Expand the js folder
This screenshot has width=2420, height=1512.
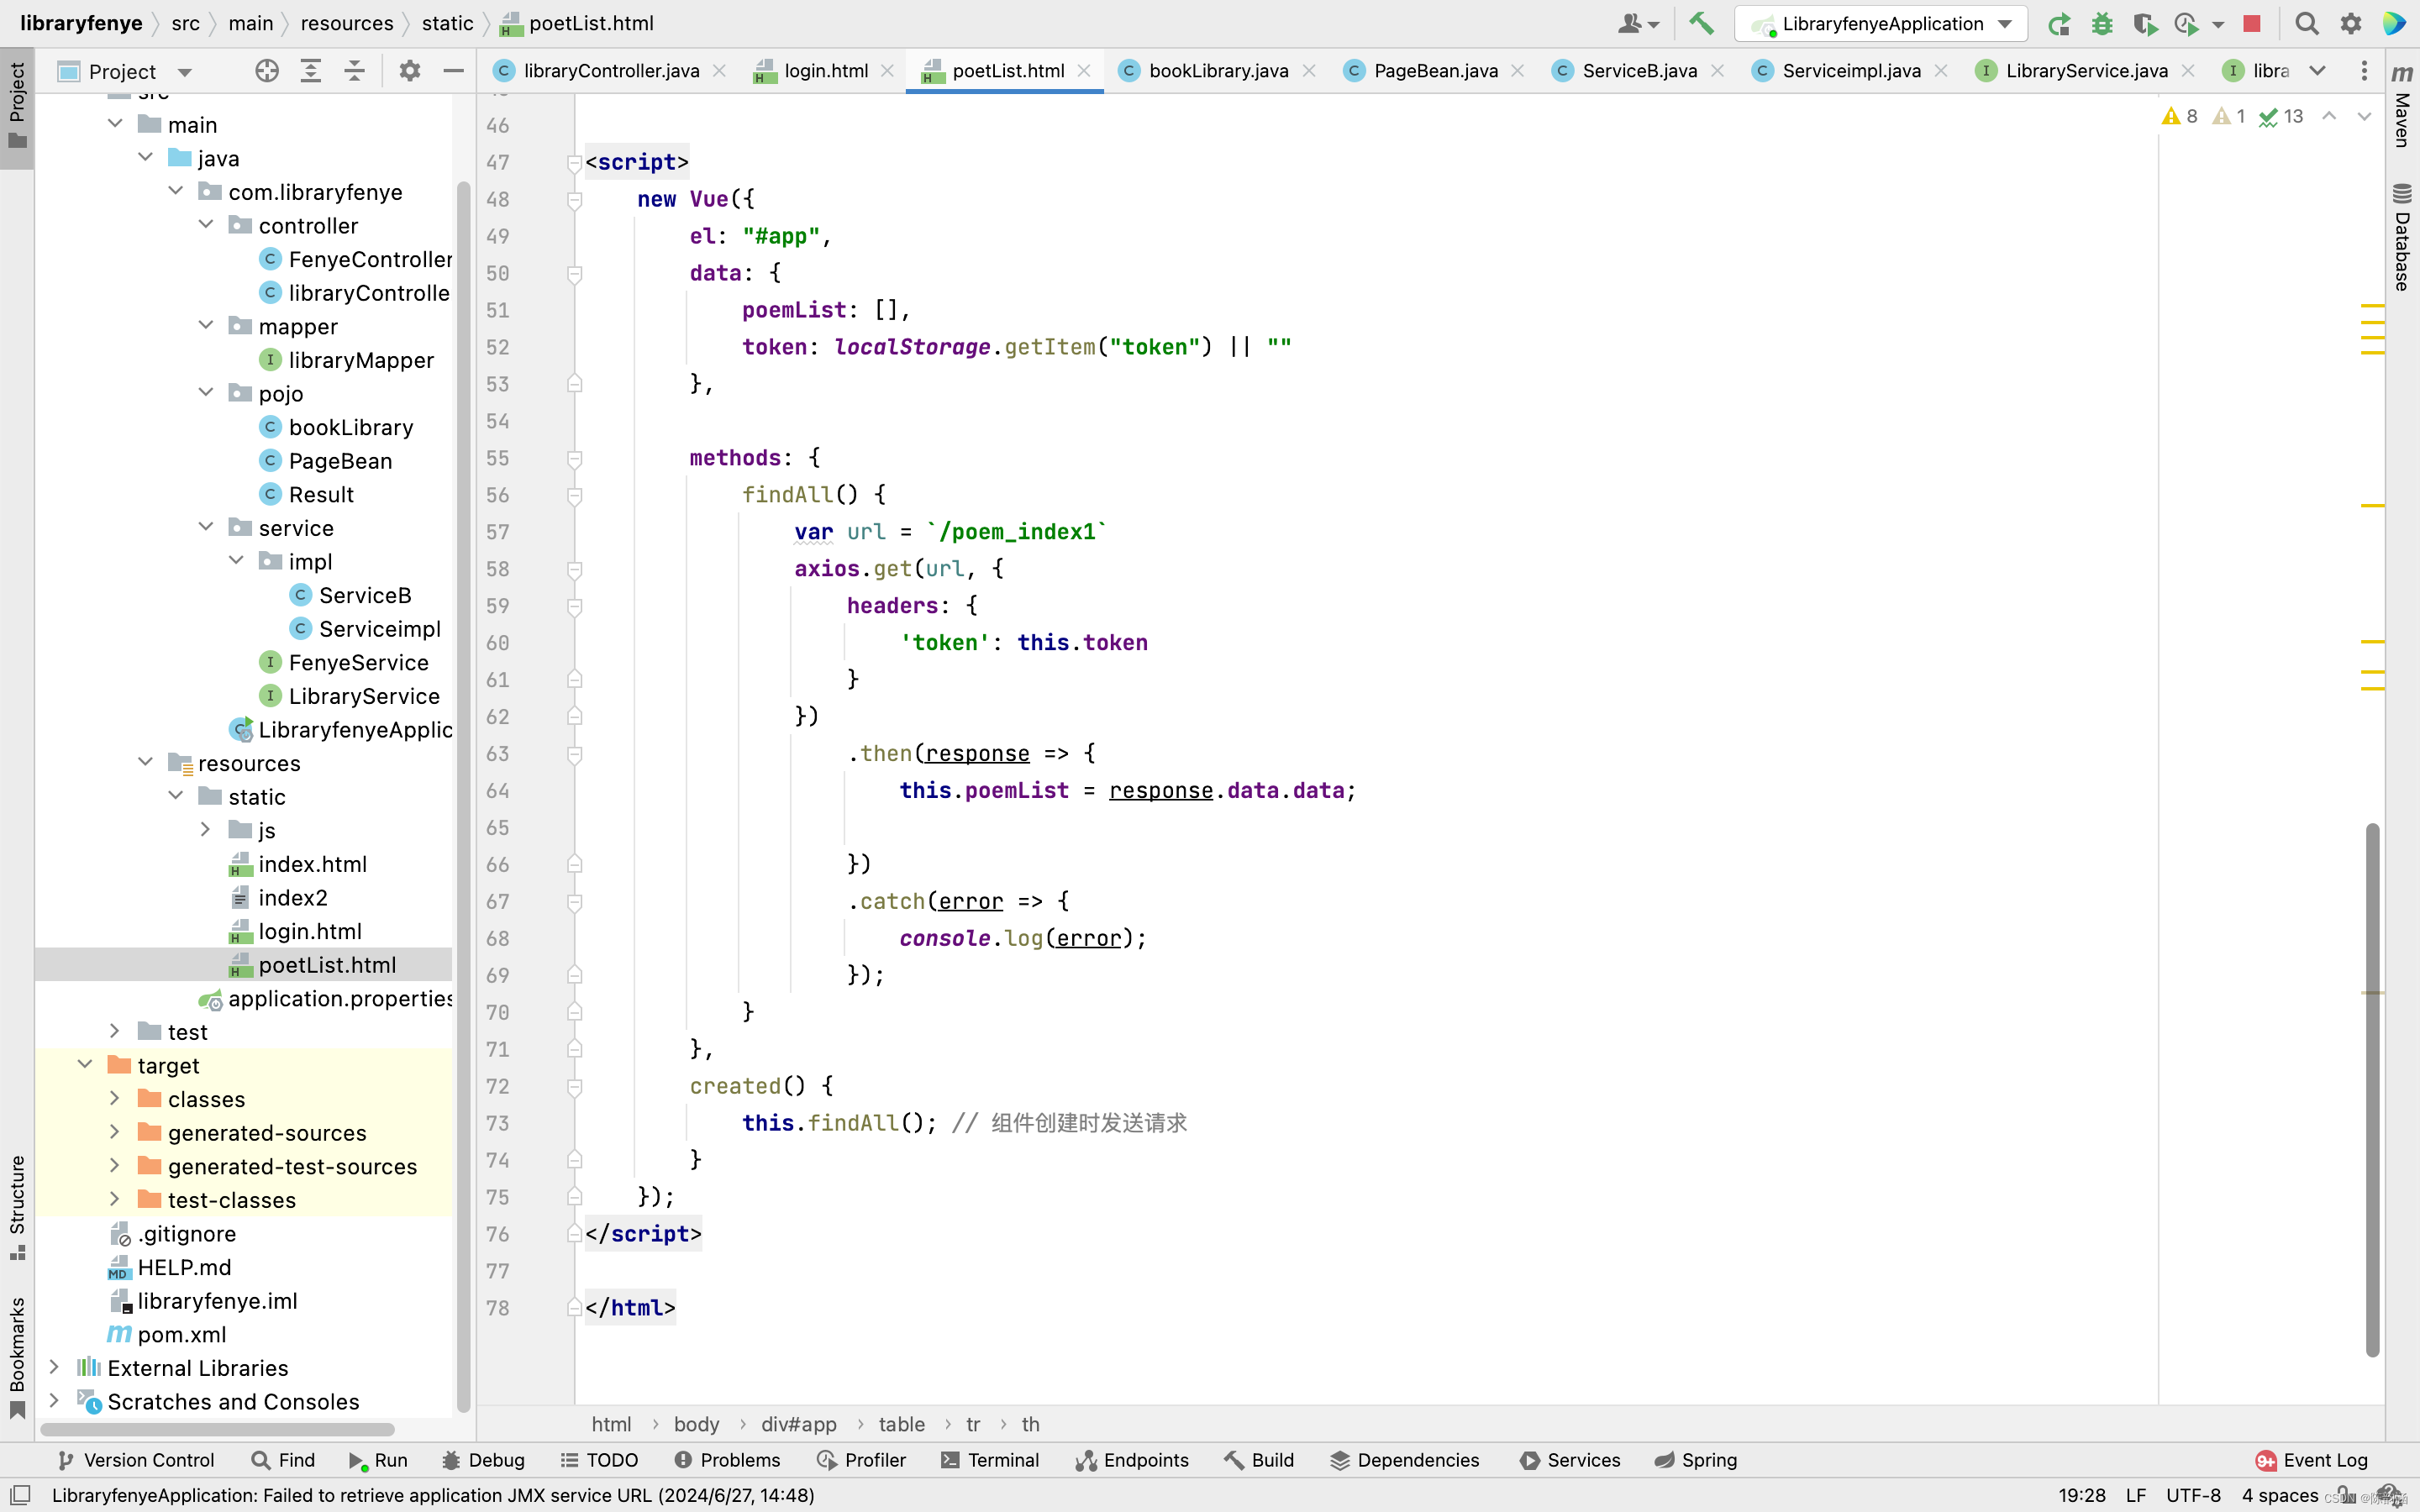tap(206, 830)
